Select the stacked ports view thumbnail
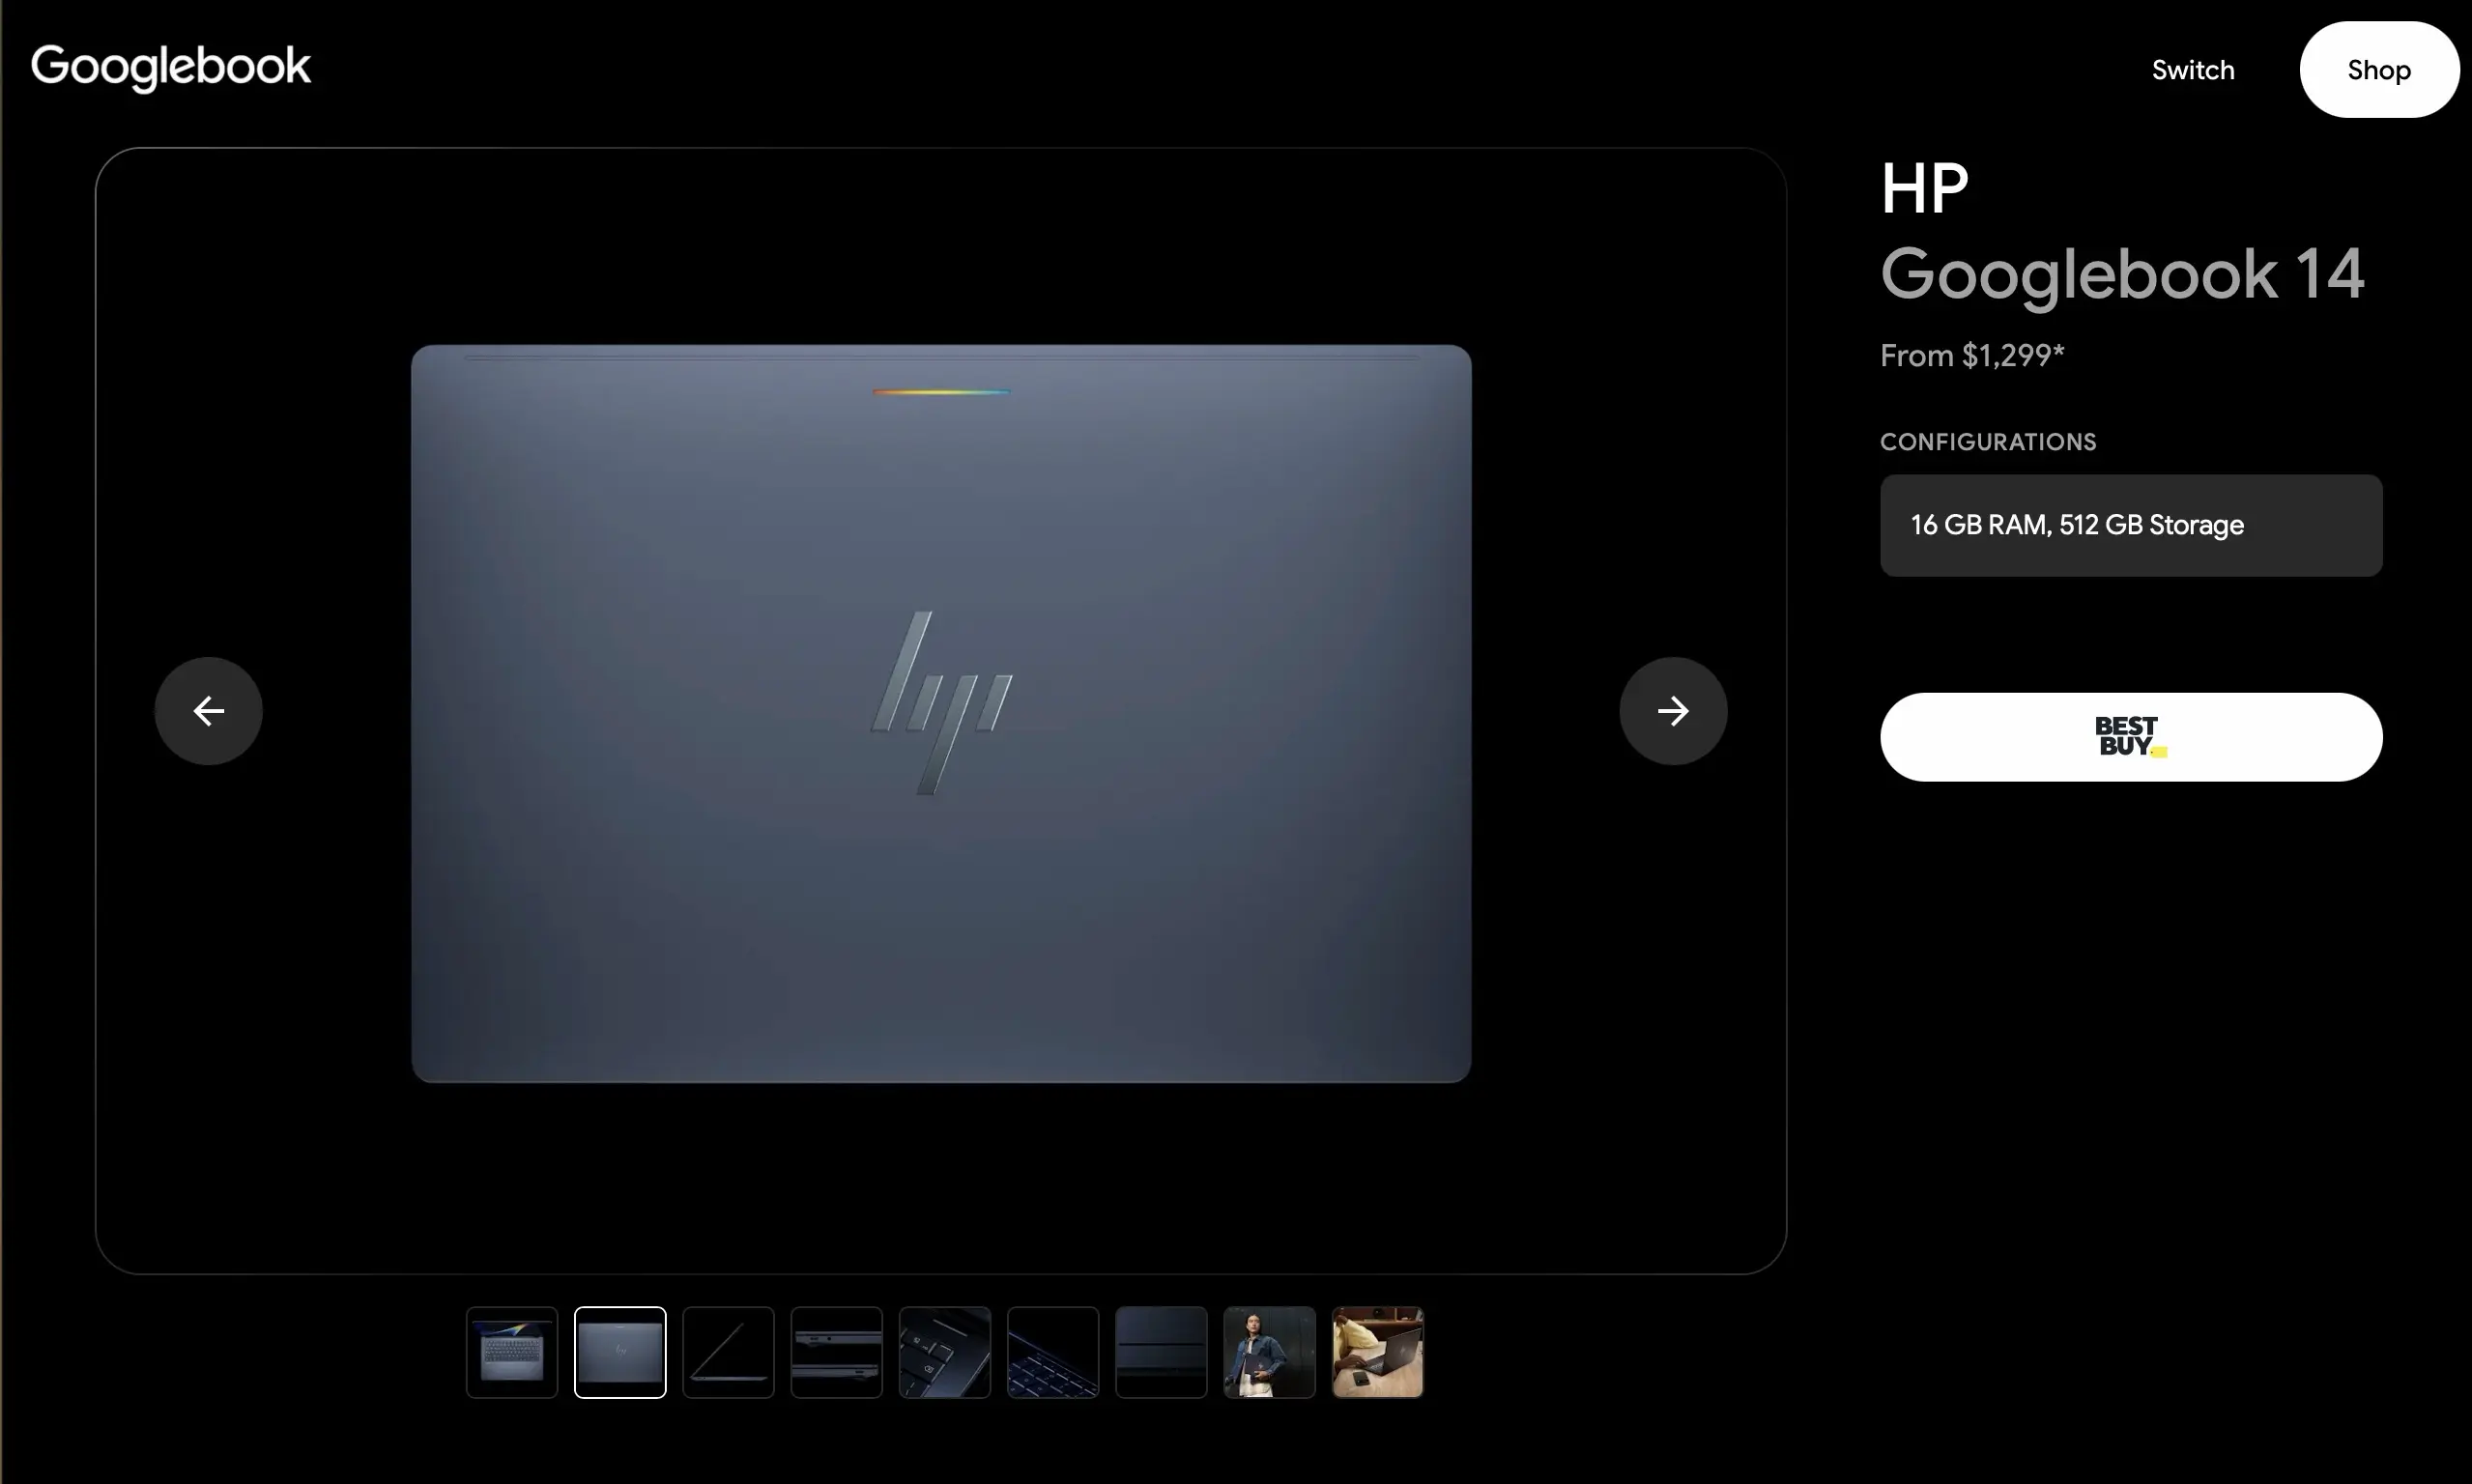This screenshot has height=1484, width=2472. click(x=836, y=1352)
